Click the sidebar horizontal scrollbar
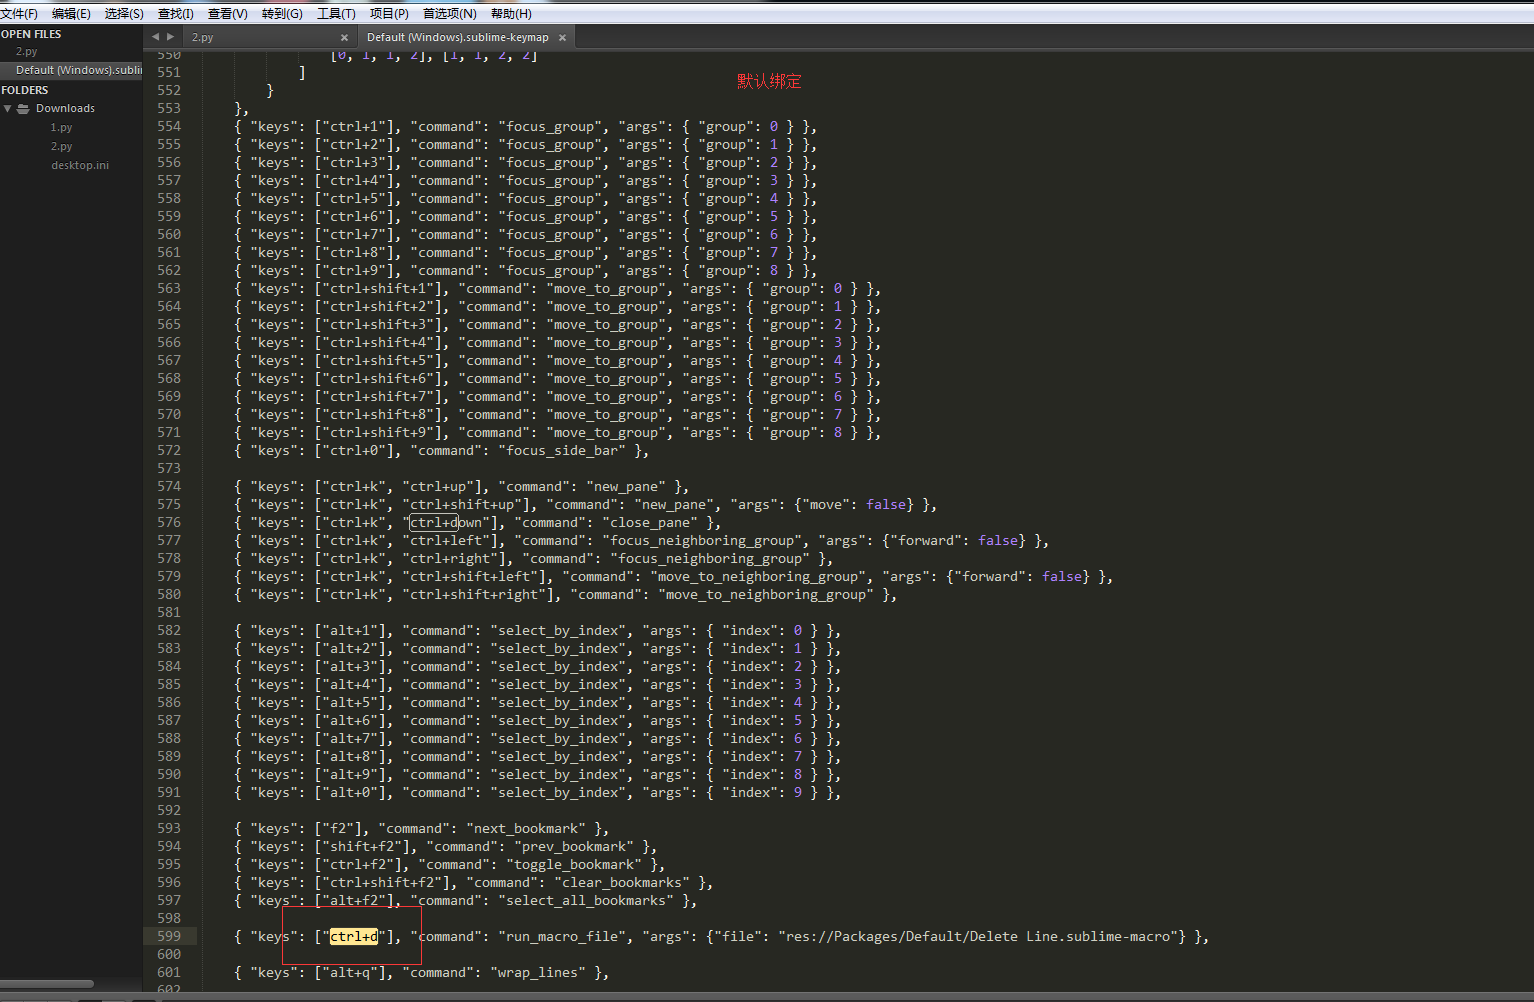This screenshot has height=1002, width=1534. 47,984
